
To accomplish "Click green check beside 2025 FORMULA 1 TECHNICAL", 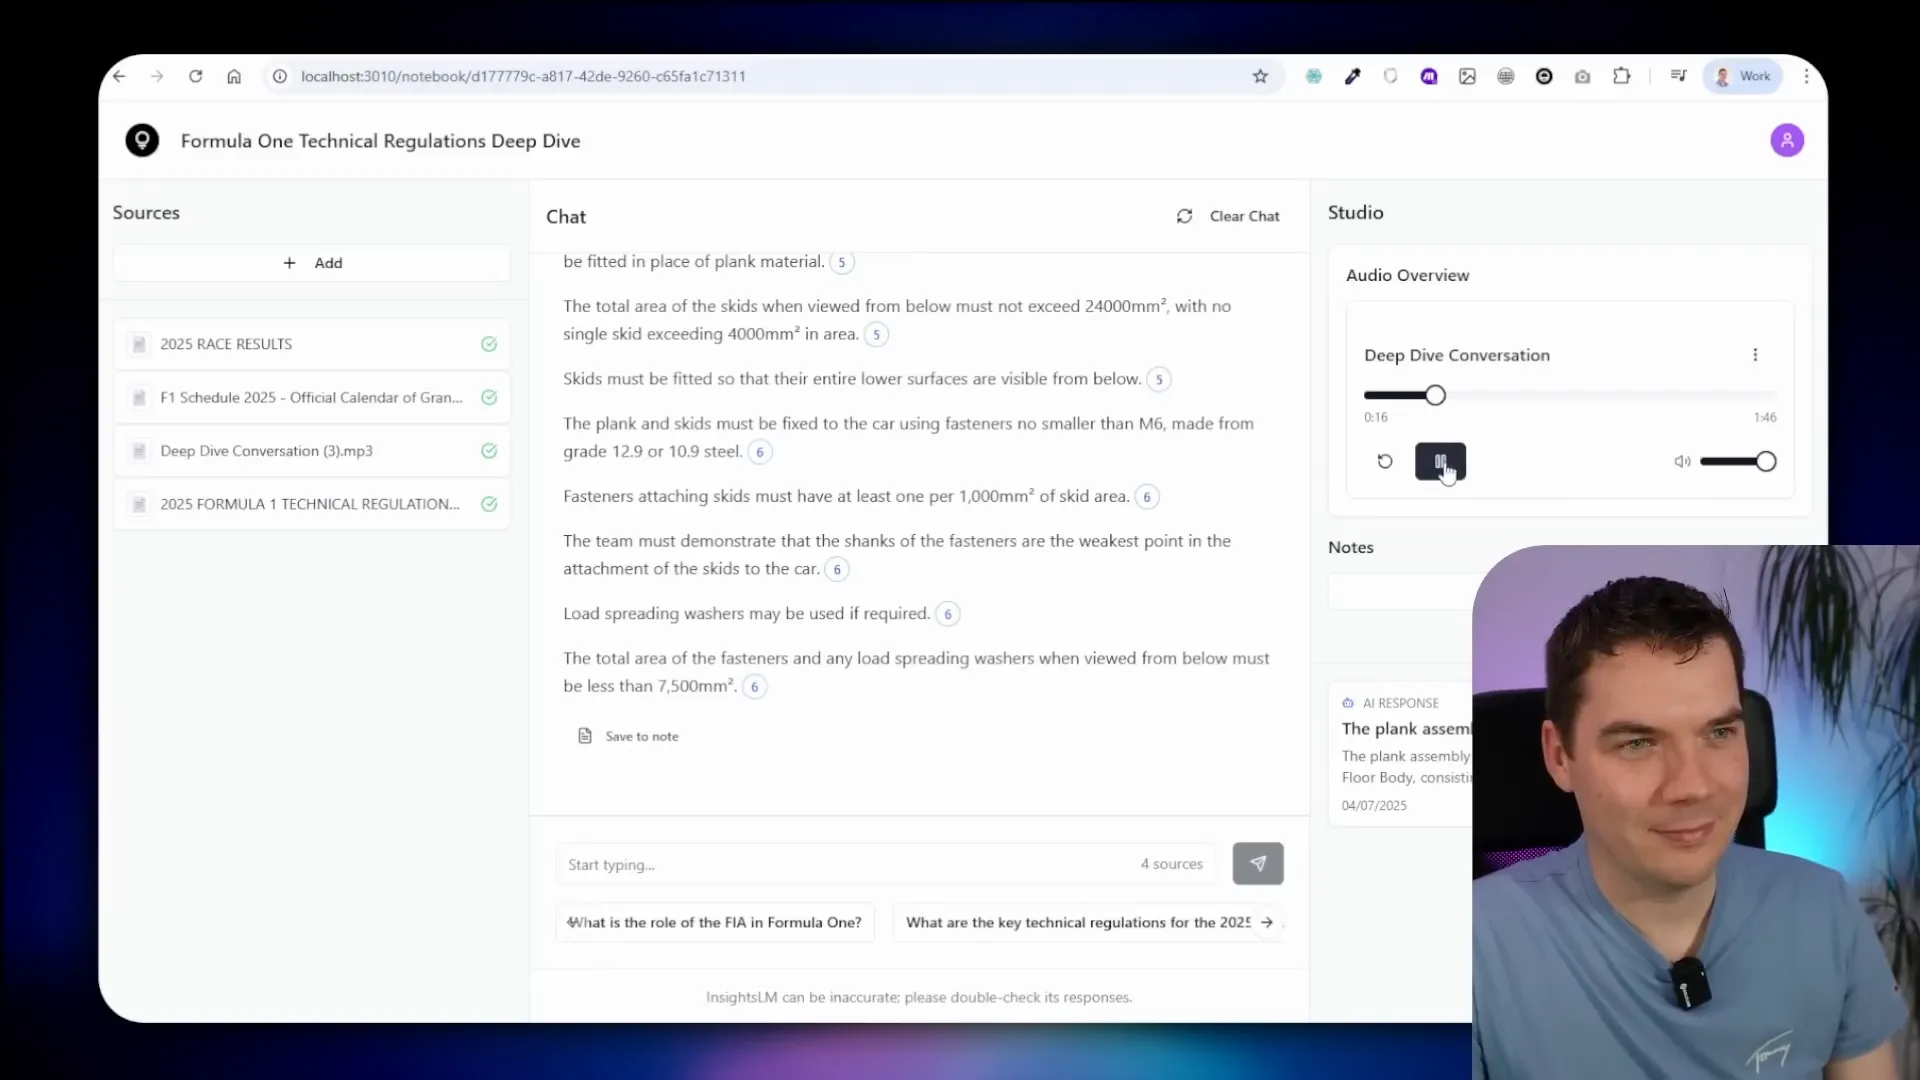I will point(489,504).
